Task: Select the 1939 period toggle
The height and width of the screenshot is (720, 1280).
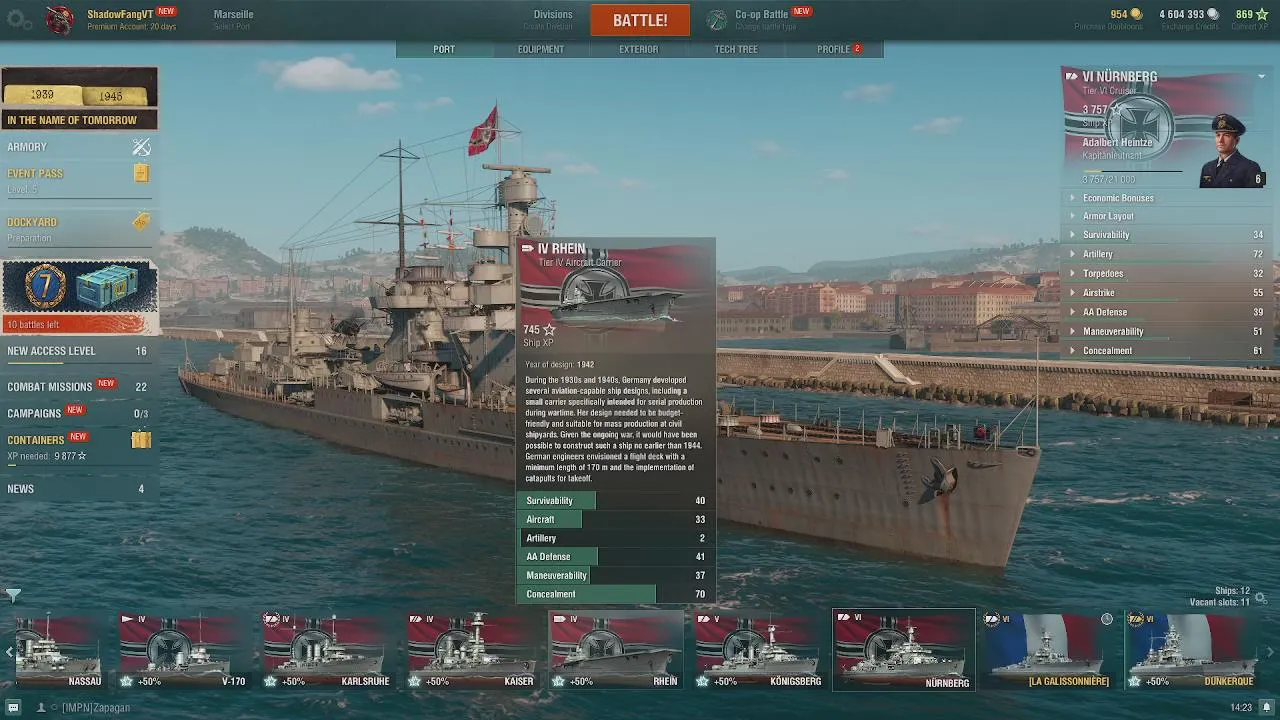Action: [x=42, y=94]
